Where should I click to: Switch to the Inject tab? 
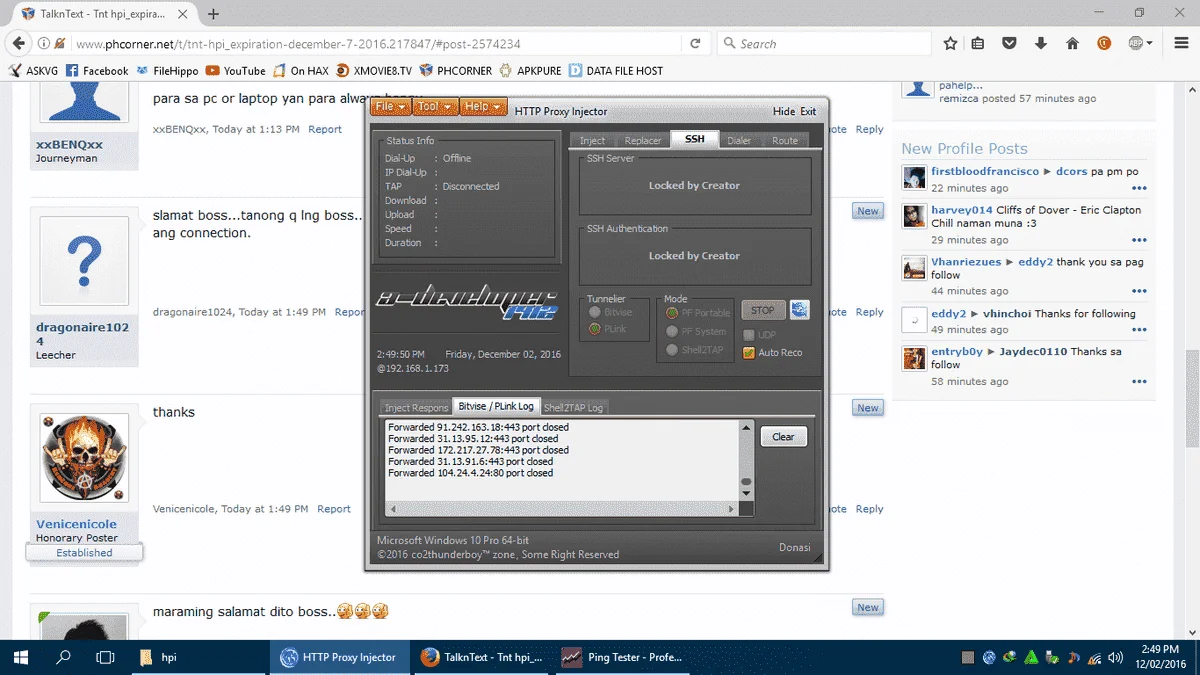click(x=592, y=141)
